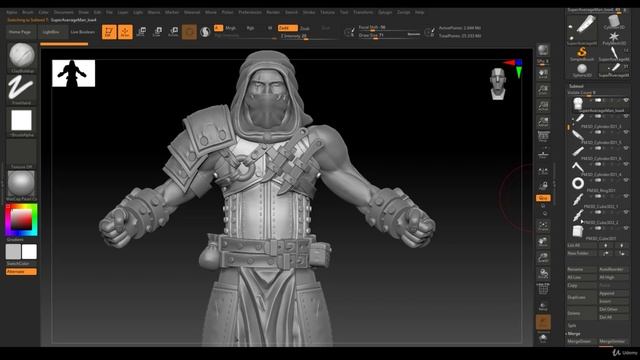Viewport: 640px width, 360px height.
Task: Enable the M material mode
Action: pos(270,28)
